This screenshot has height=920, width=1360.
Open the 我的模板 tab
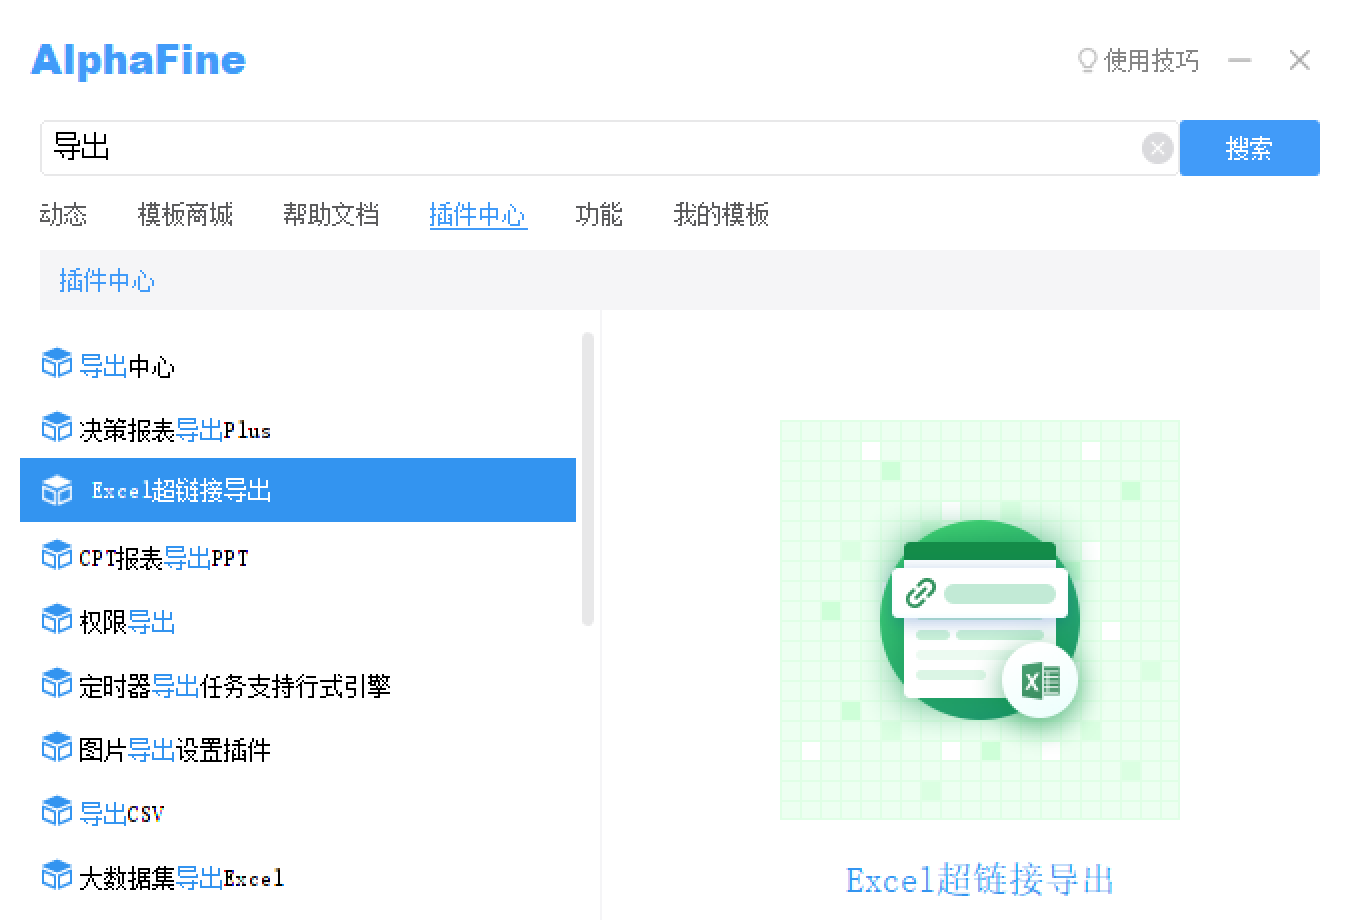[721, 214]
